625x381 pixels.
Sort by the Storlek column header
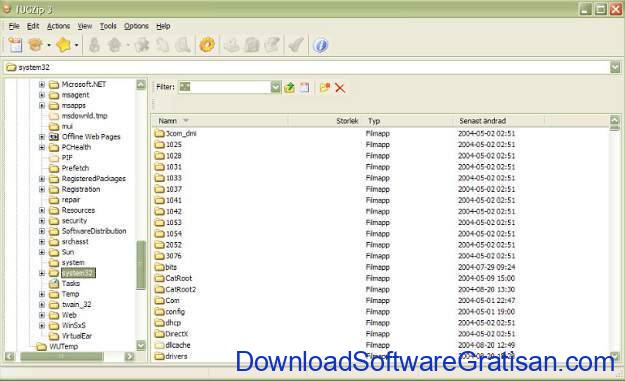tap(324, 121)
